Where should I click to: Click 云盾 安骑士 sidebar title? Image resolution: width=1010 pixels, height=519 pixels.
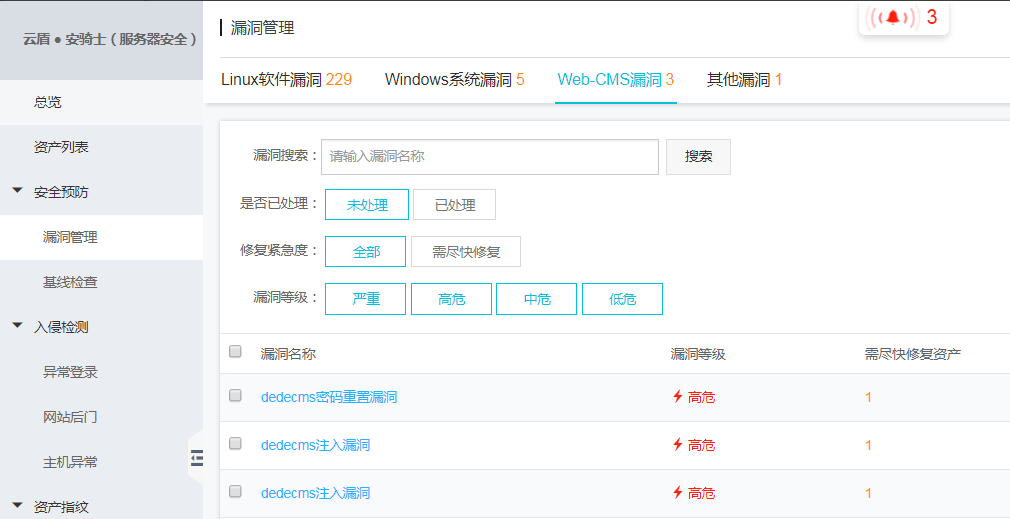[110, 39]
